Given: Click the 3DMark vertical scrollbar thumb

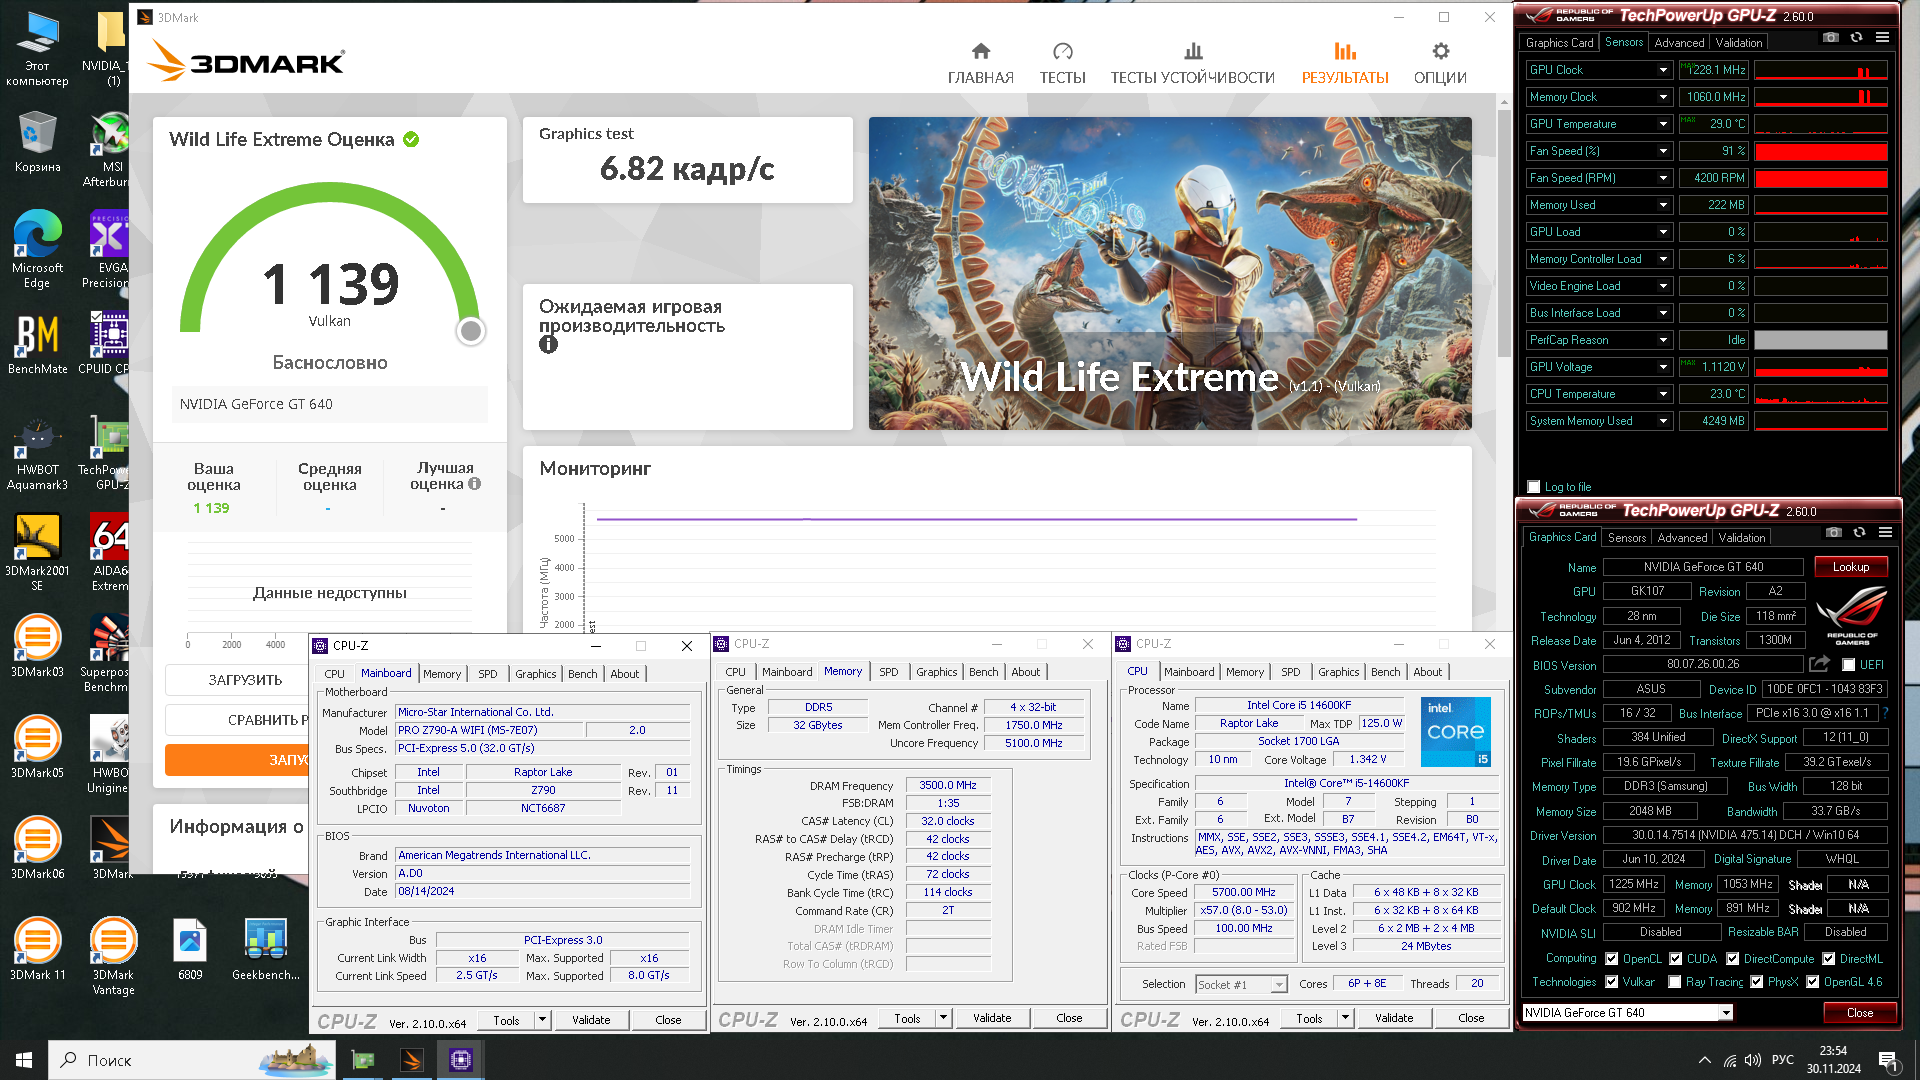Looking at the screenshot, I should click(1504, 232).
